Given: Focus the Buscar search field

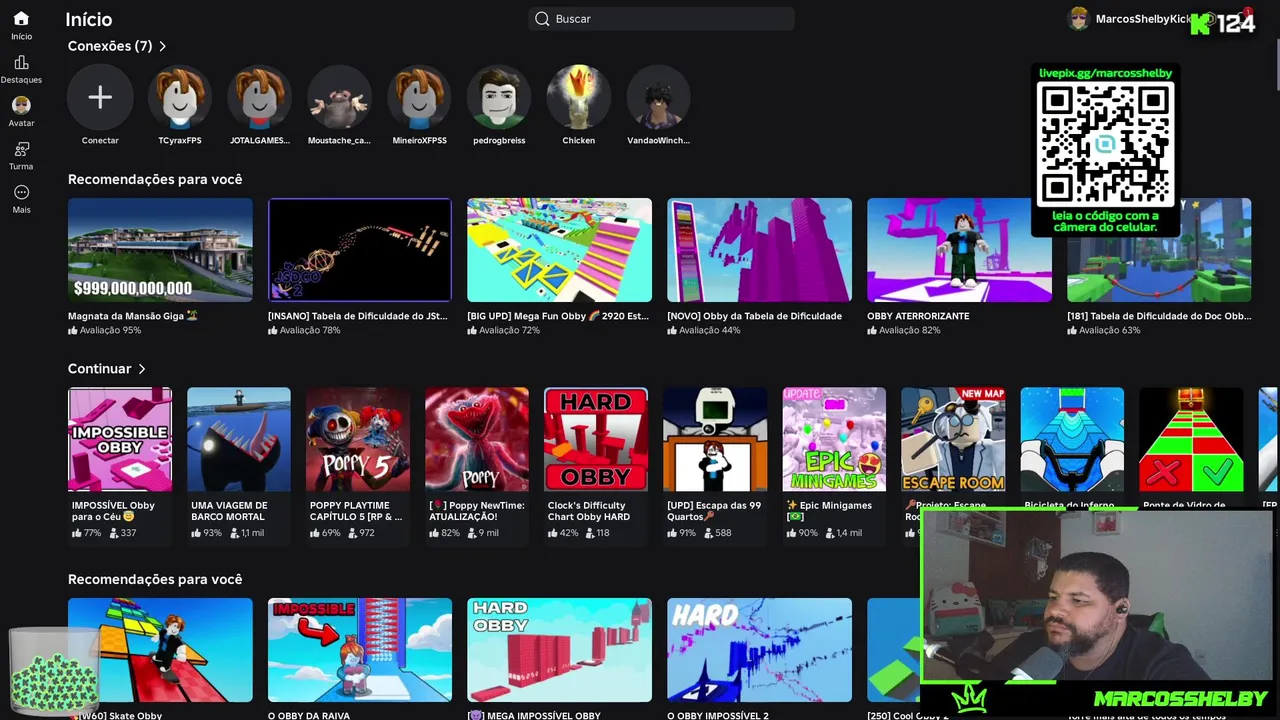Looking at the screenshot, I should [x=661, y=19].
